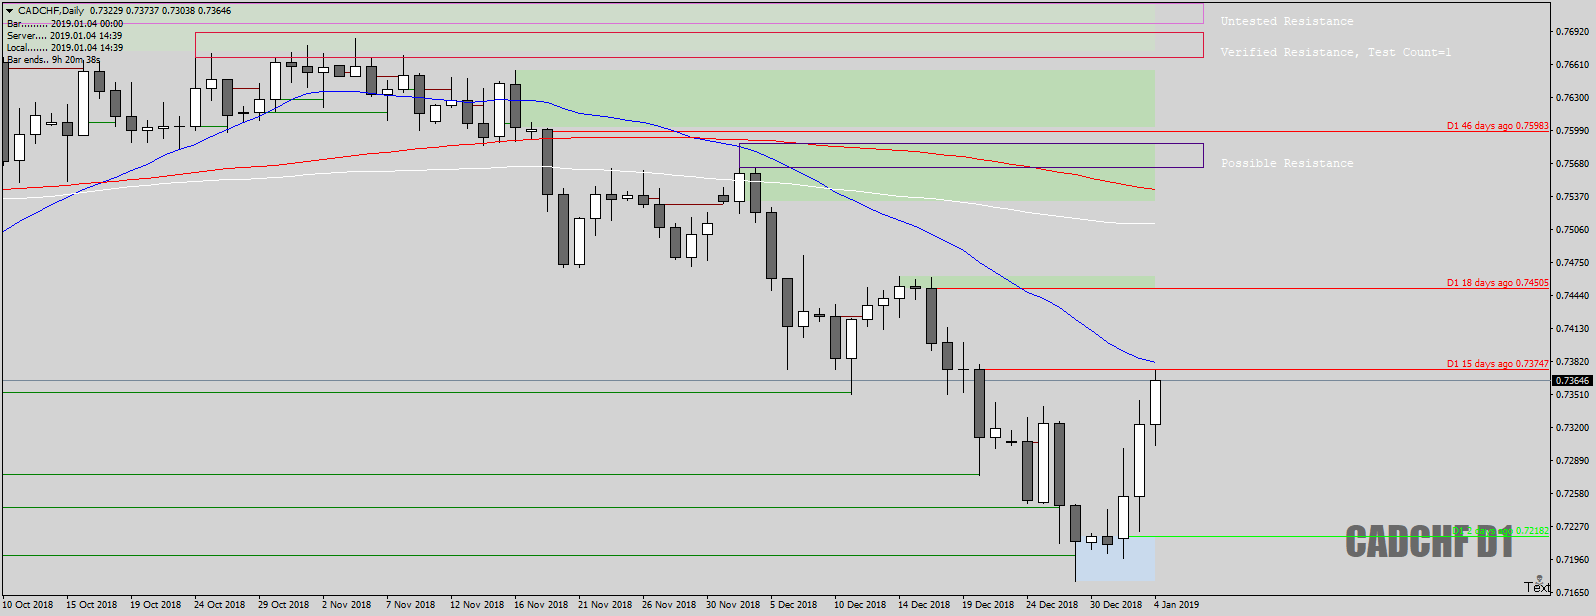Select the 'Text' label object on chart
This screenshot has height=616, width=1596.
(1537, 587)
